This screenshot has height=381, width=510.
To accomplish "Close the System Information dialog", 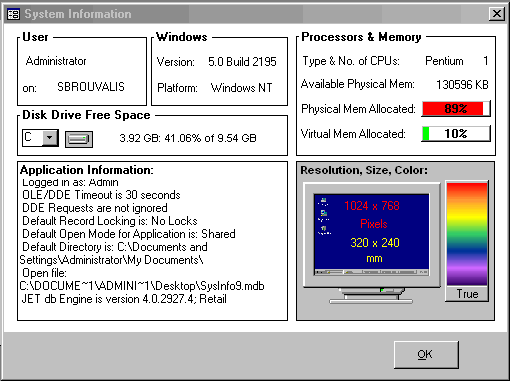I will point(496,14).
